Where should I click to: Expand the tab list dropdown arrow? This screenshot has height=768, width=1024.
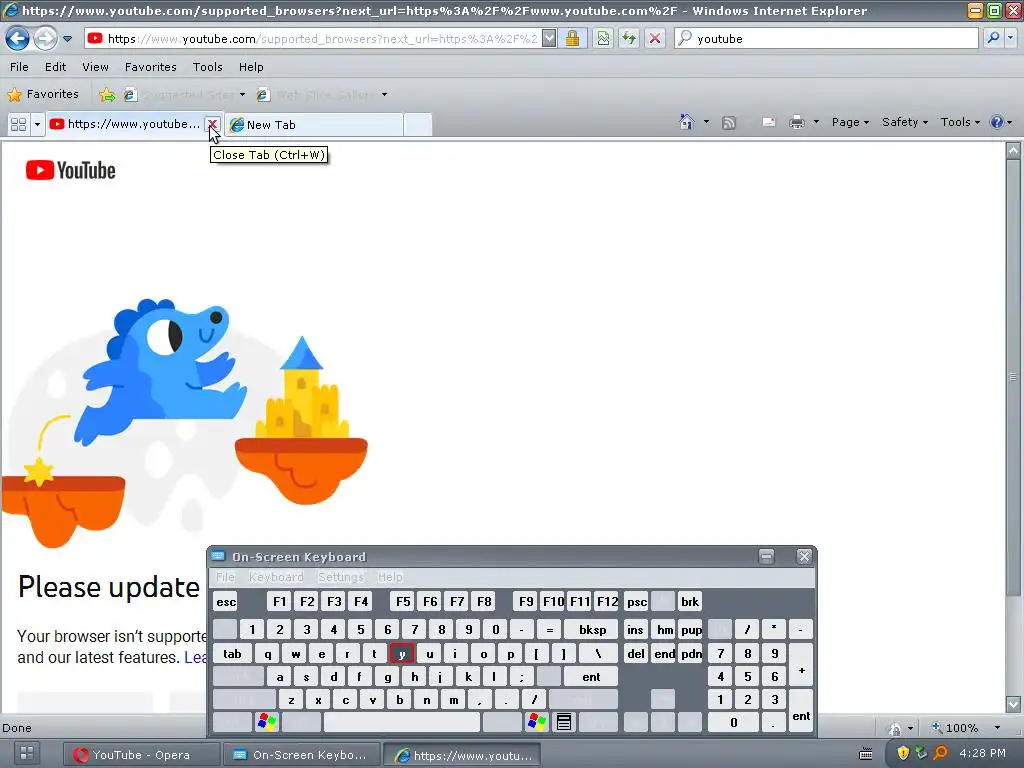(x=37, y=124)
